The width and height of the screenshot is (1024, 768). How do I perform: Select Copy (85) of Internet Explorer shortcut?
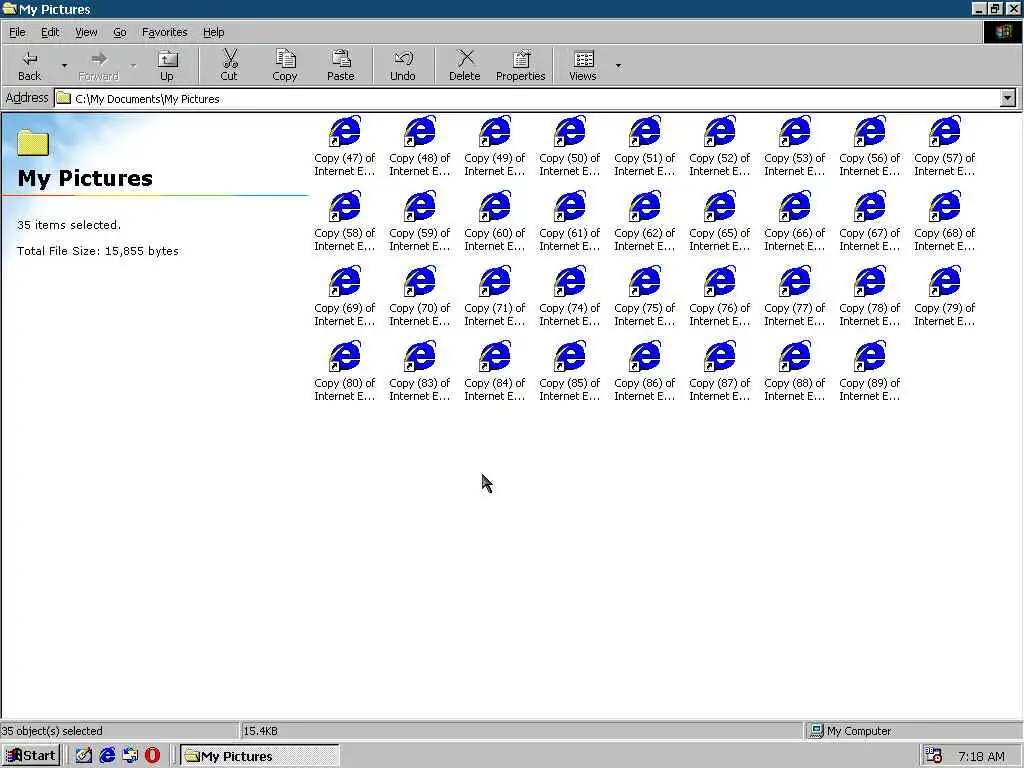click(x=570, y=371)
